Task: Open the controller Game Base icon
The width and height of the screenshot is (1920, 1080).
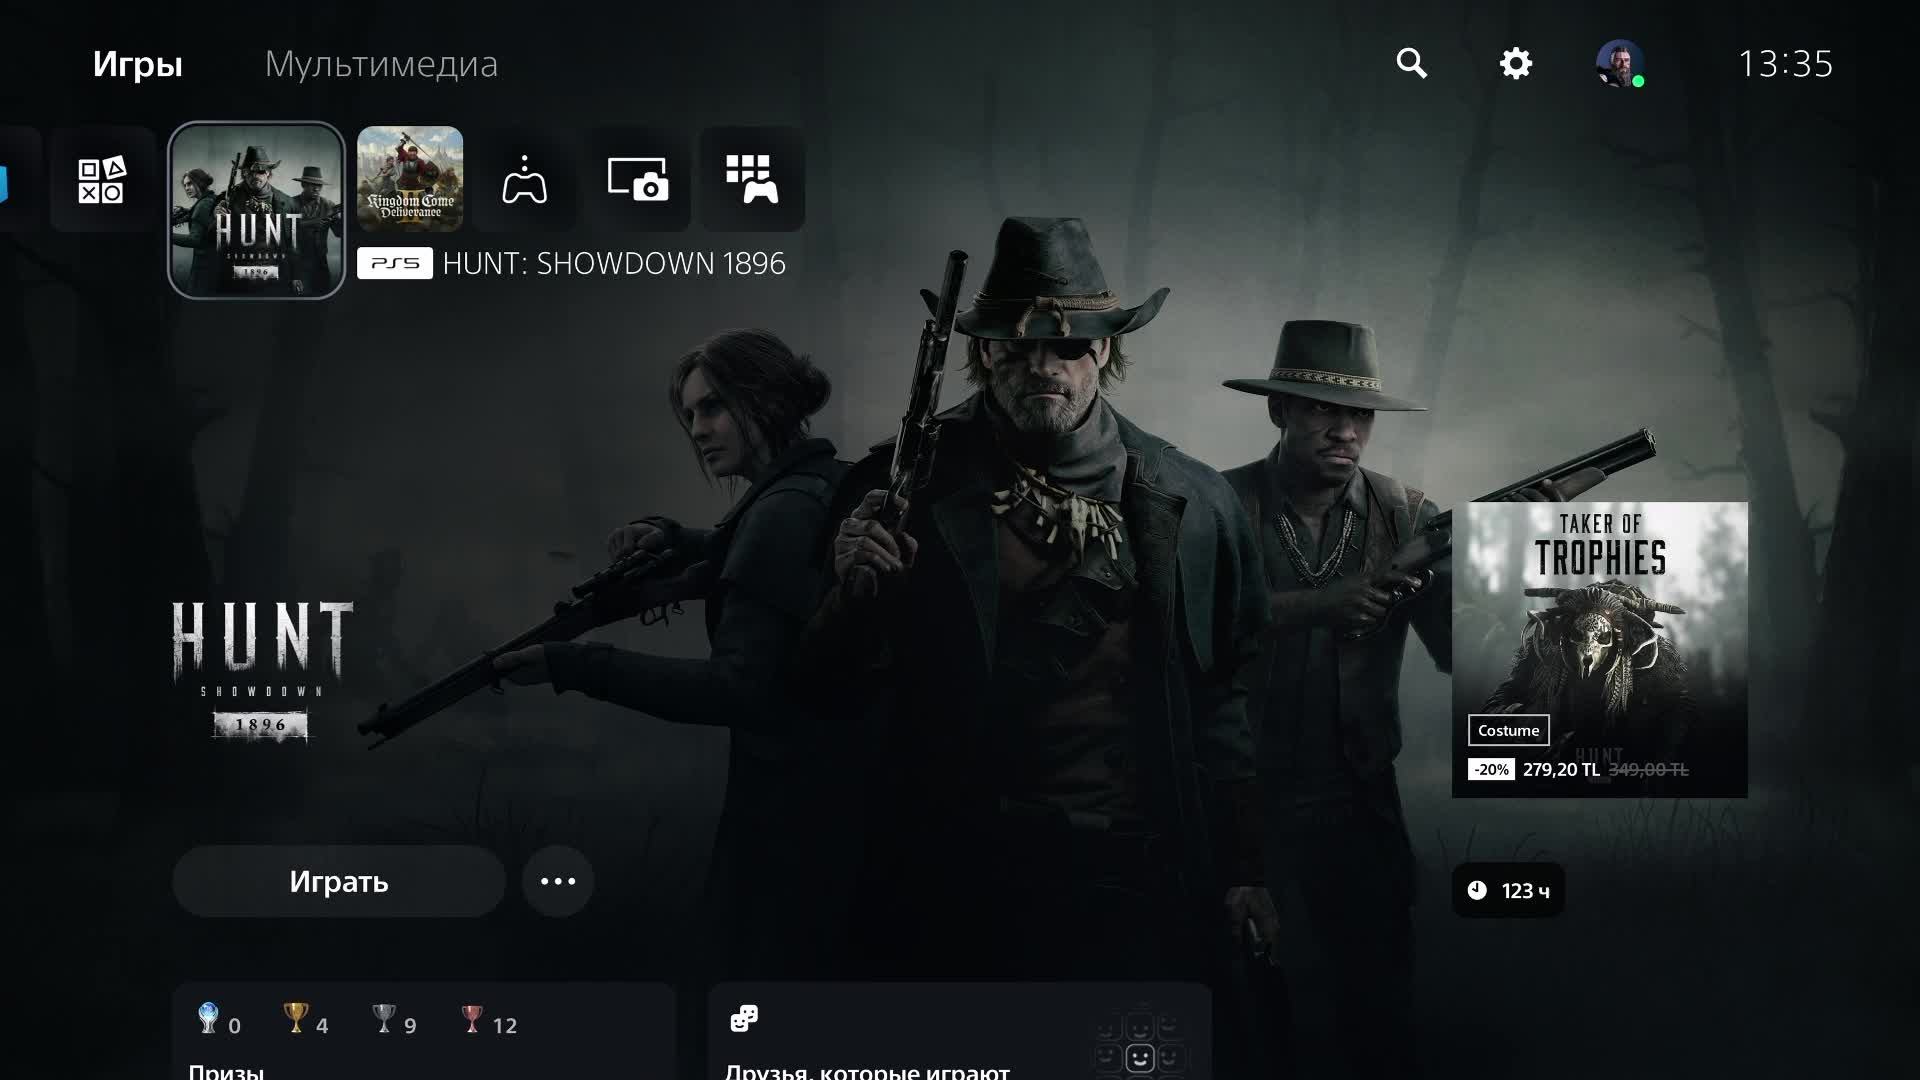Action: point(524,180)
